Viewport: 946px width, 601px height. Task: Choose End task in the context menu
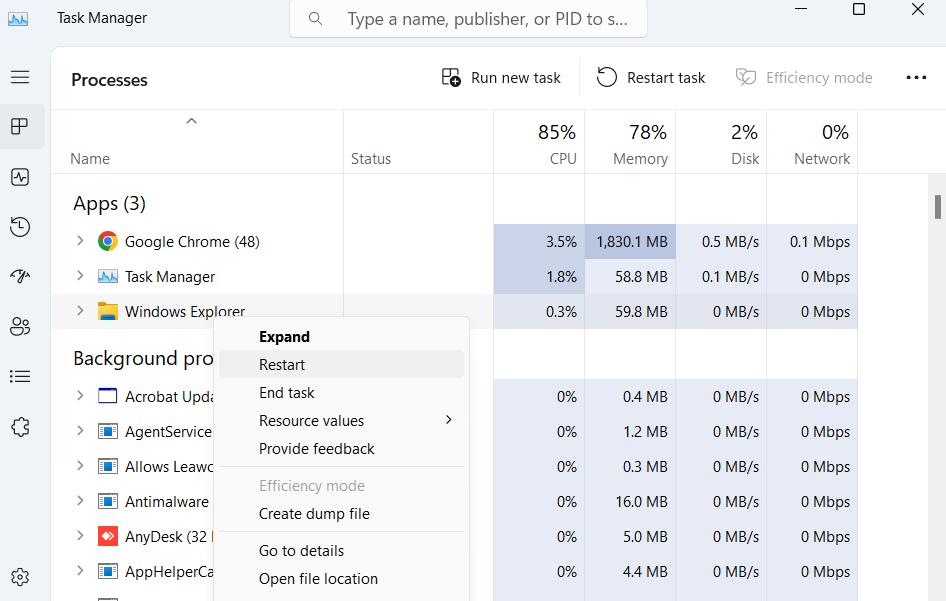click(x=341, y=393)
